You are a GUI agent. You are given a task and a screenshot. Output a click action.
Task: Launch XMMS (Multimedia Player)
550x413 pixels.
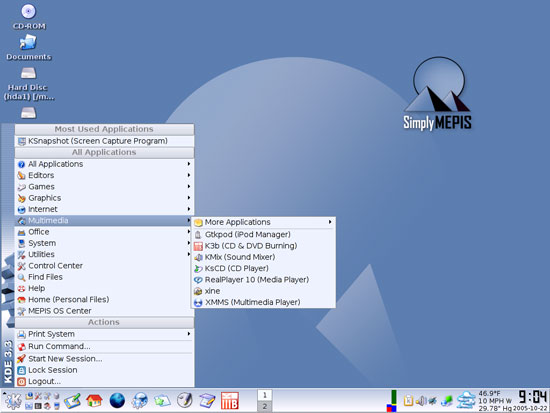pos(263,302)
